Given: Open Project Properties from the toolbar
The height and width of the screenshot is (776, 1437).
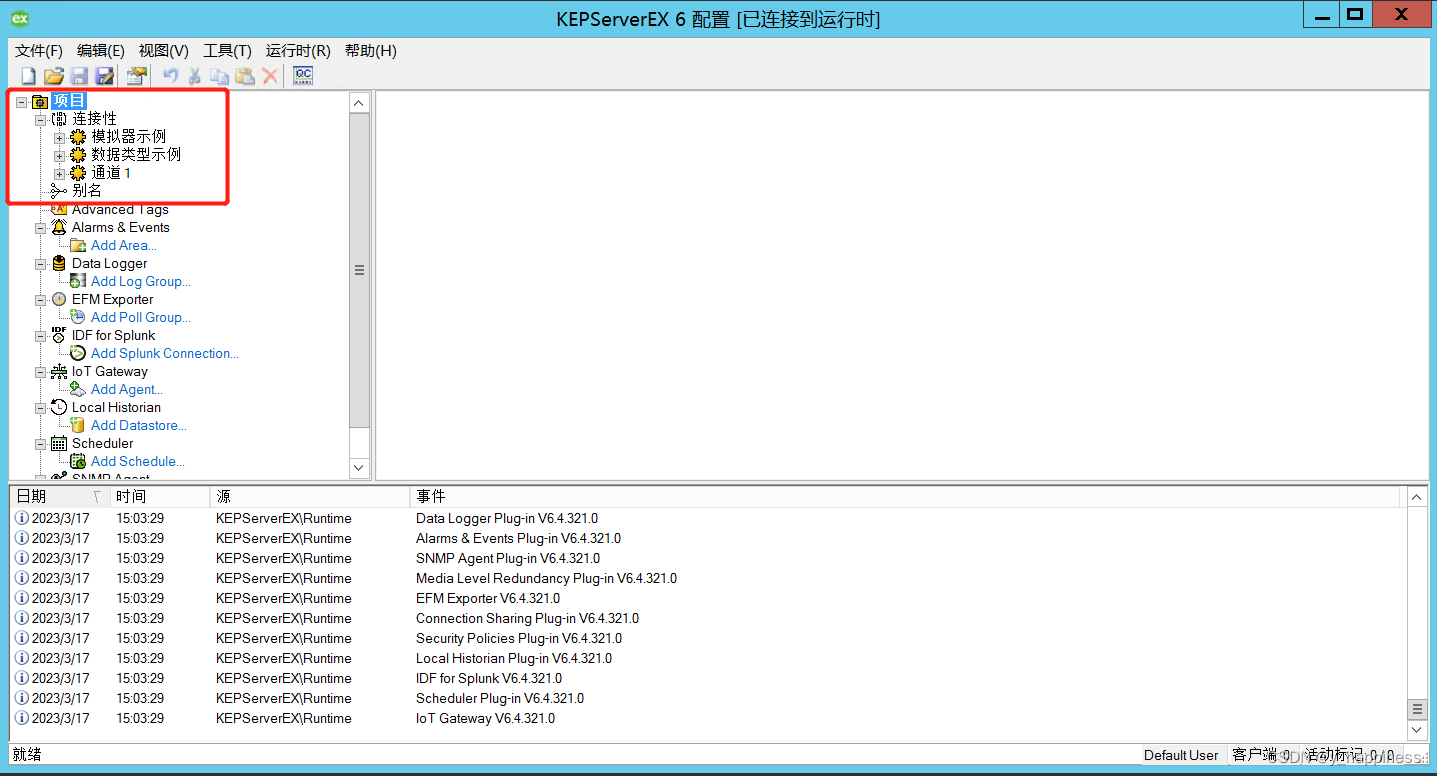Looking at the screenshot, I should click(x=137, y=76).
